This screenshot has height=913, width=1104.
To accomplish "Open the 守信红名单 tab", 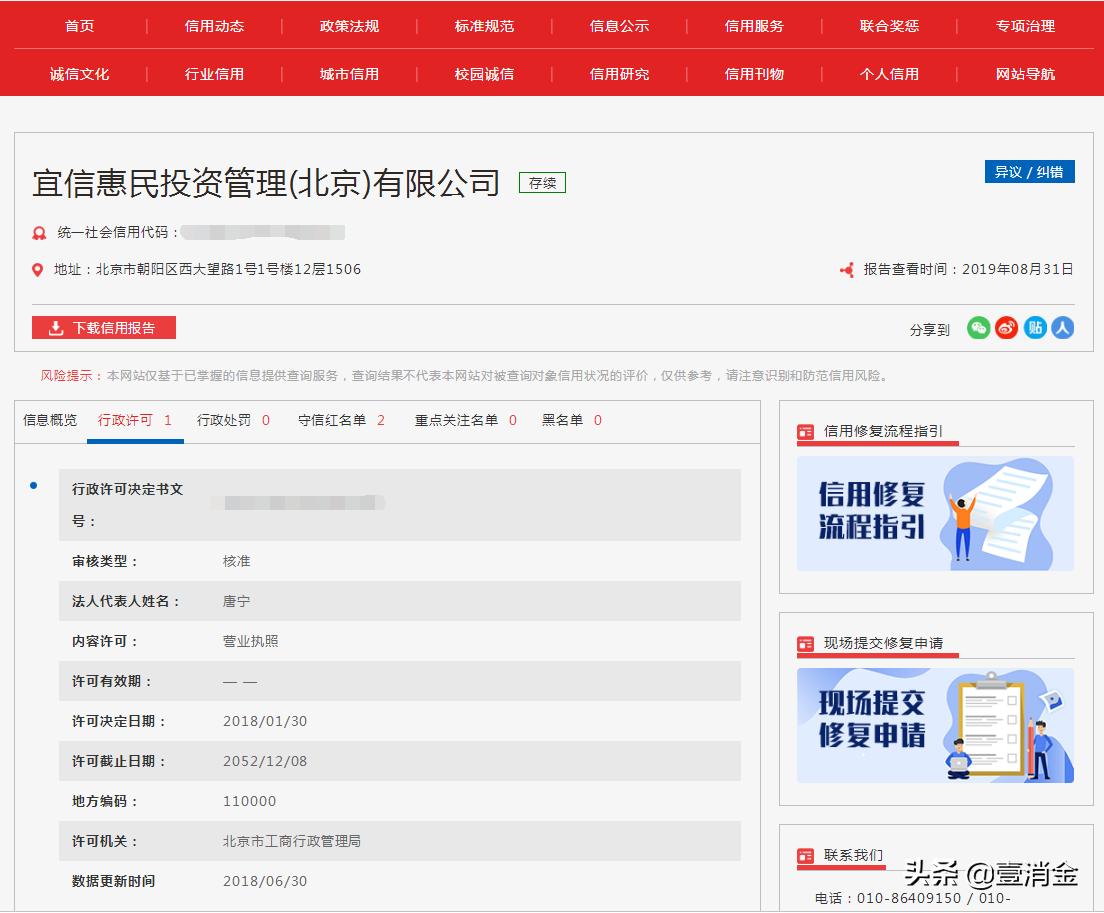I will (x=328, y=420).
